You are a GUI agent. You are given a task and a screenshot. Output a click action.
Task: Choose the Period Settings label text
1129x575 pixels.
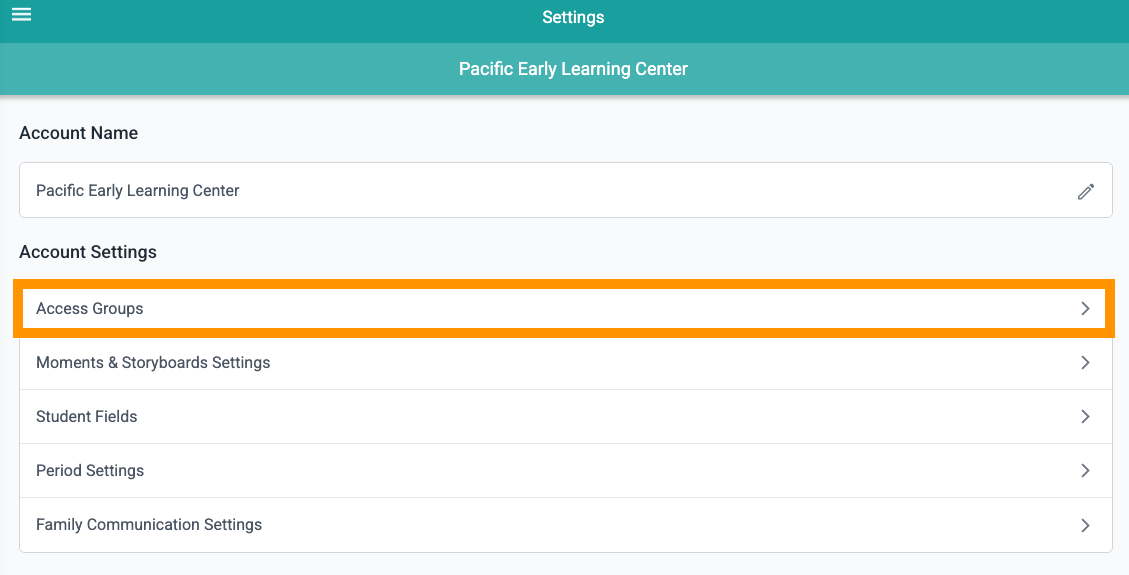click(x=90, y=471)
